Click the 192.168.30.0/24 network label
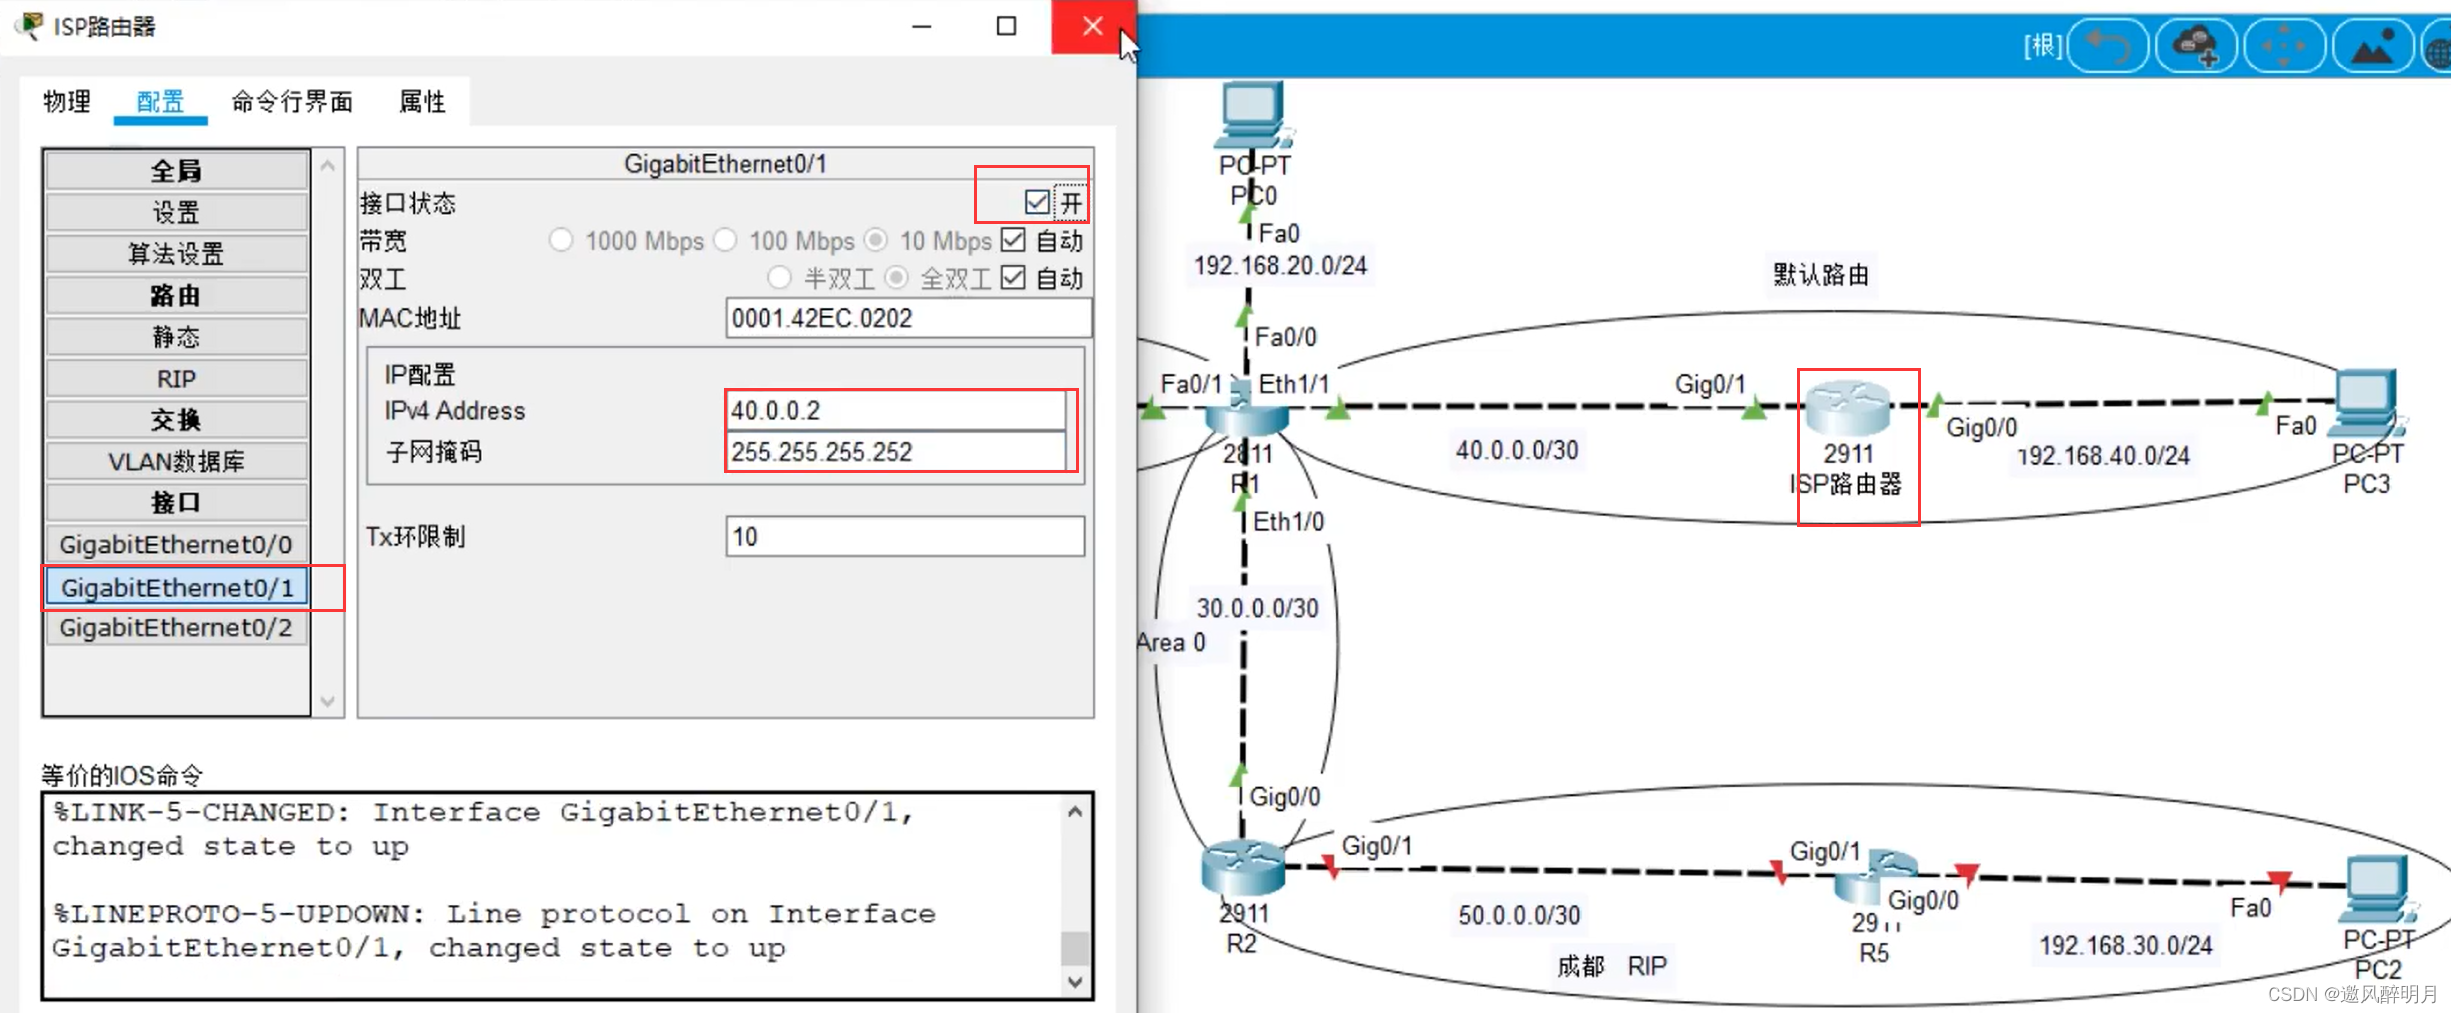 tap(2126, 946)
